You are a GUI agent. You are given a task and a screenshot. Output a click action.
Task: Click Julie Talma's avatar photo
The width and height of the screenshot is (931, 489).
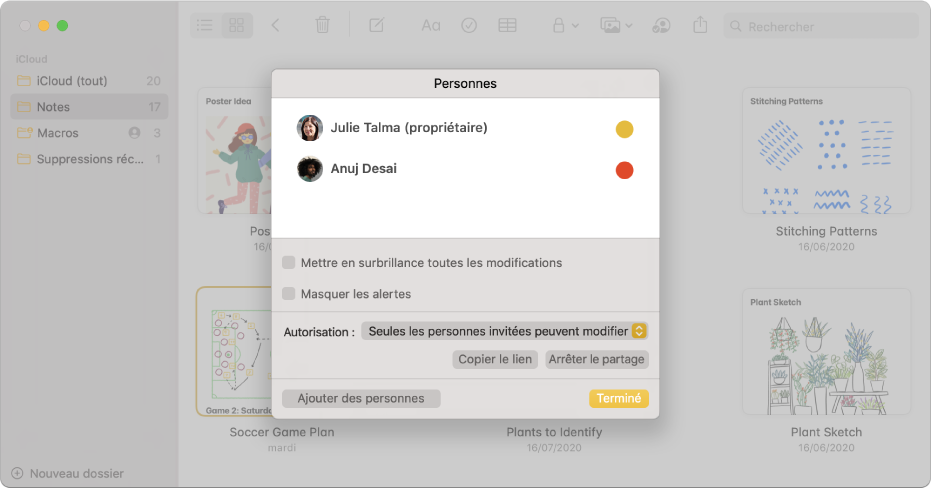click(310, 128)
